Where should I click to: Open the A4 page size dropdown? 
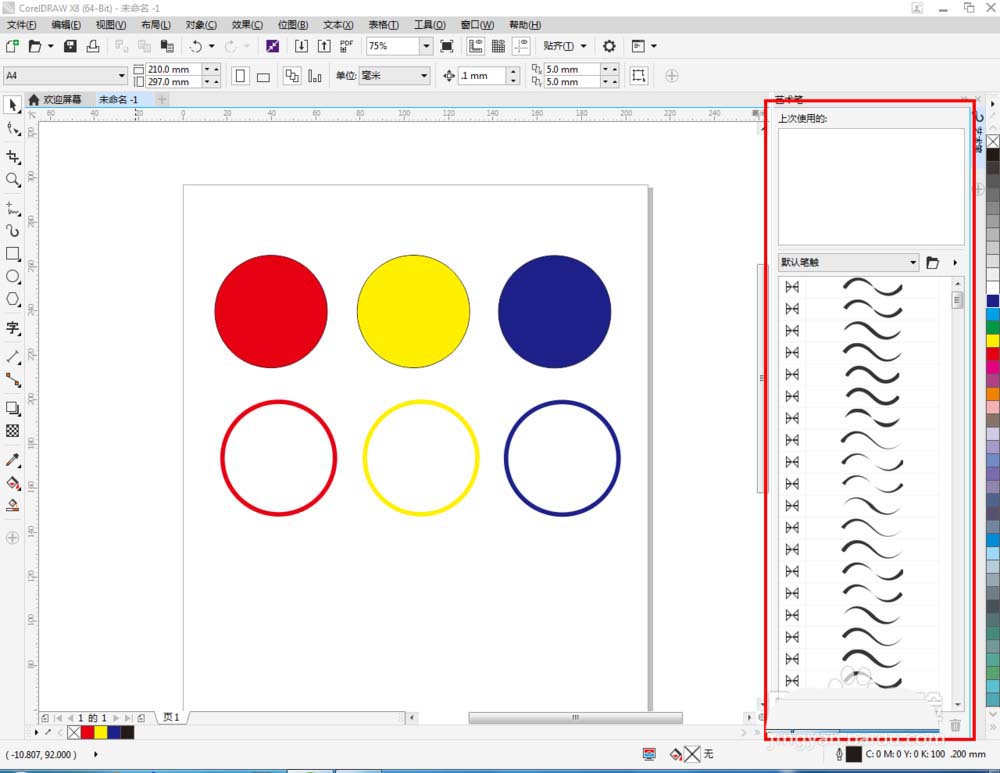tap(121, 76)
